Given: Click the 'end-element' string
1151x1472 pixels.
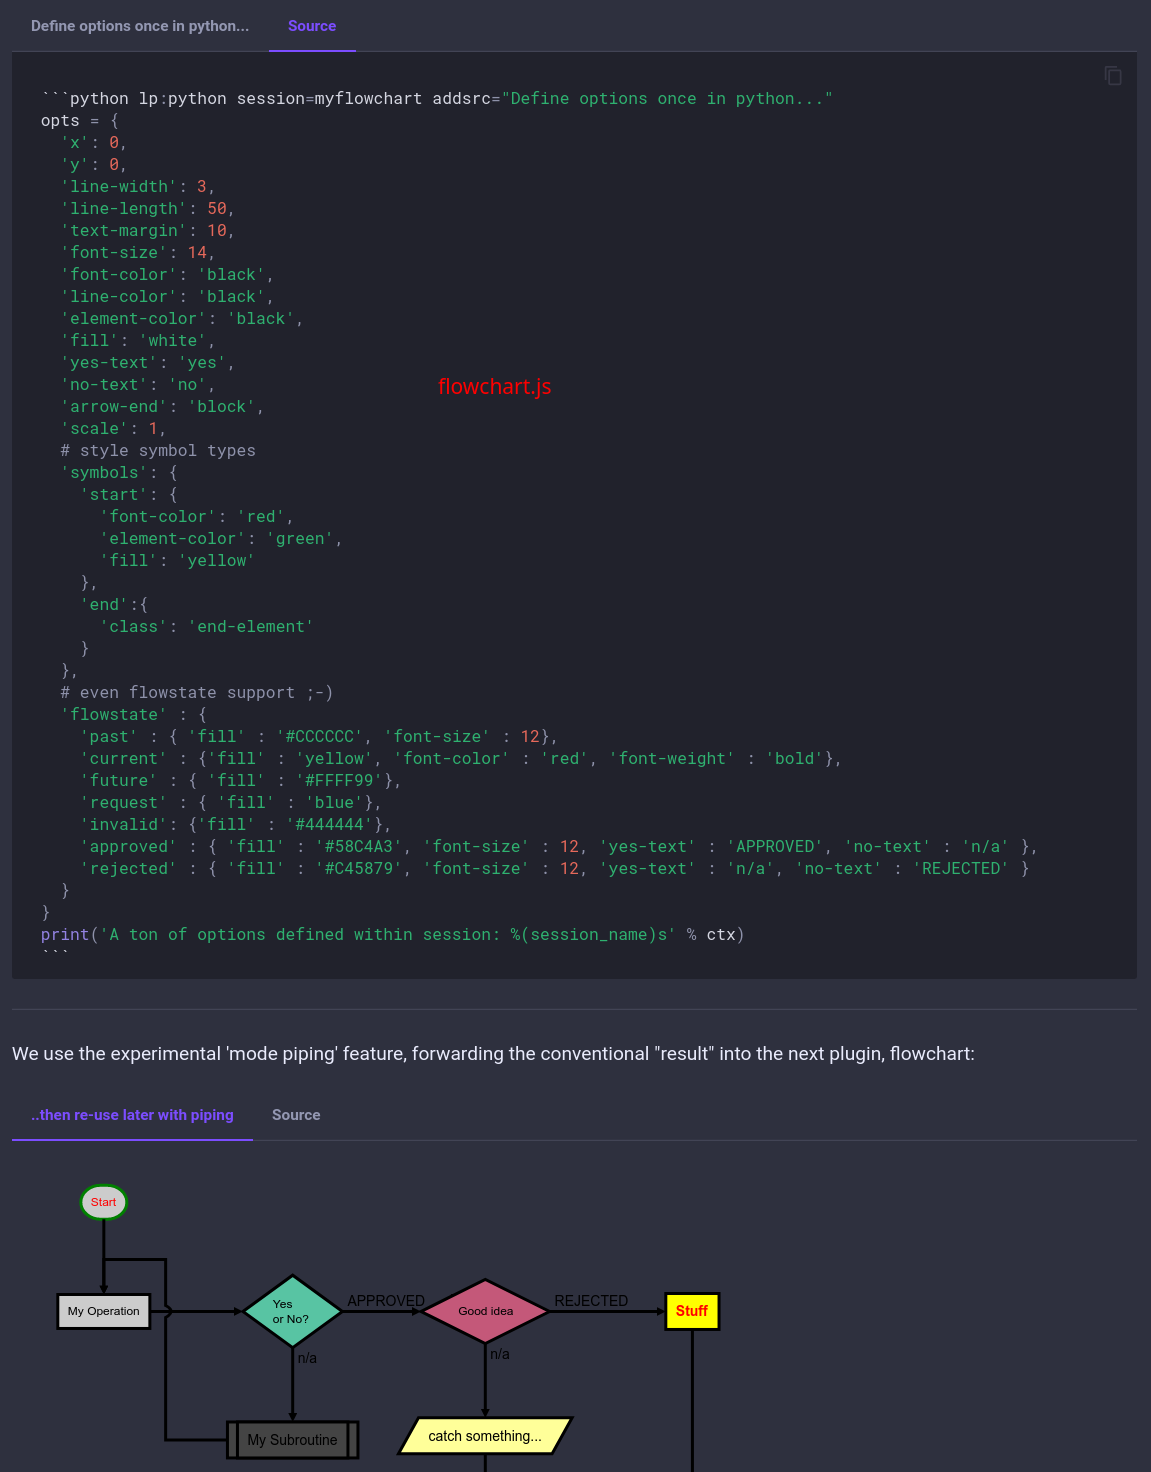Looking at the screenshot, I should [251, 627].
